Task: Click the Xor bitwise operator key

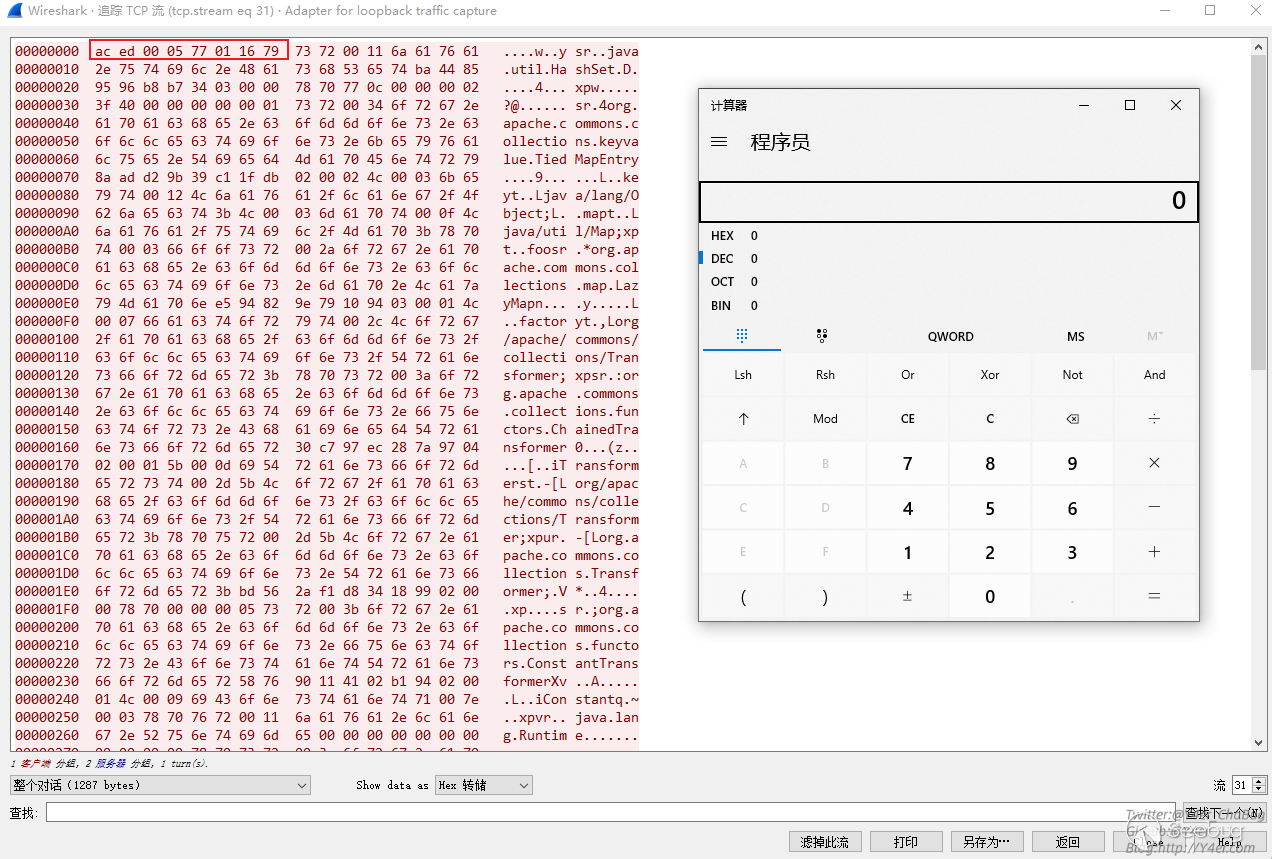Action: (x=989, y=375)
